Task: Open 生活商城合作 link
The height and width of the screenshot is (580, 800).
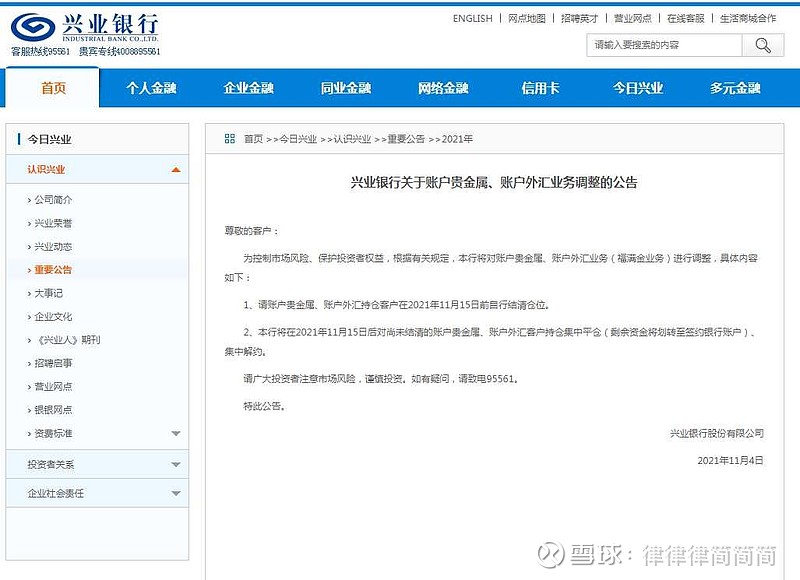Action: click(748, 18)
